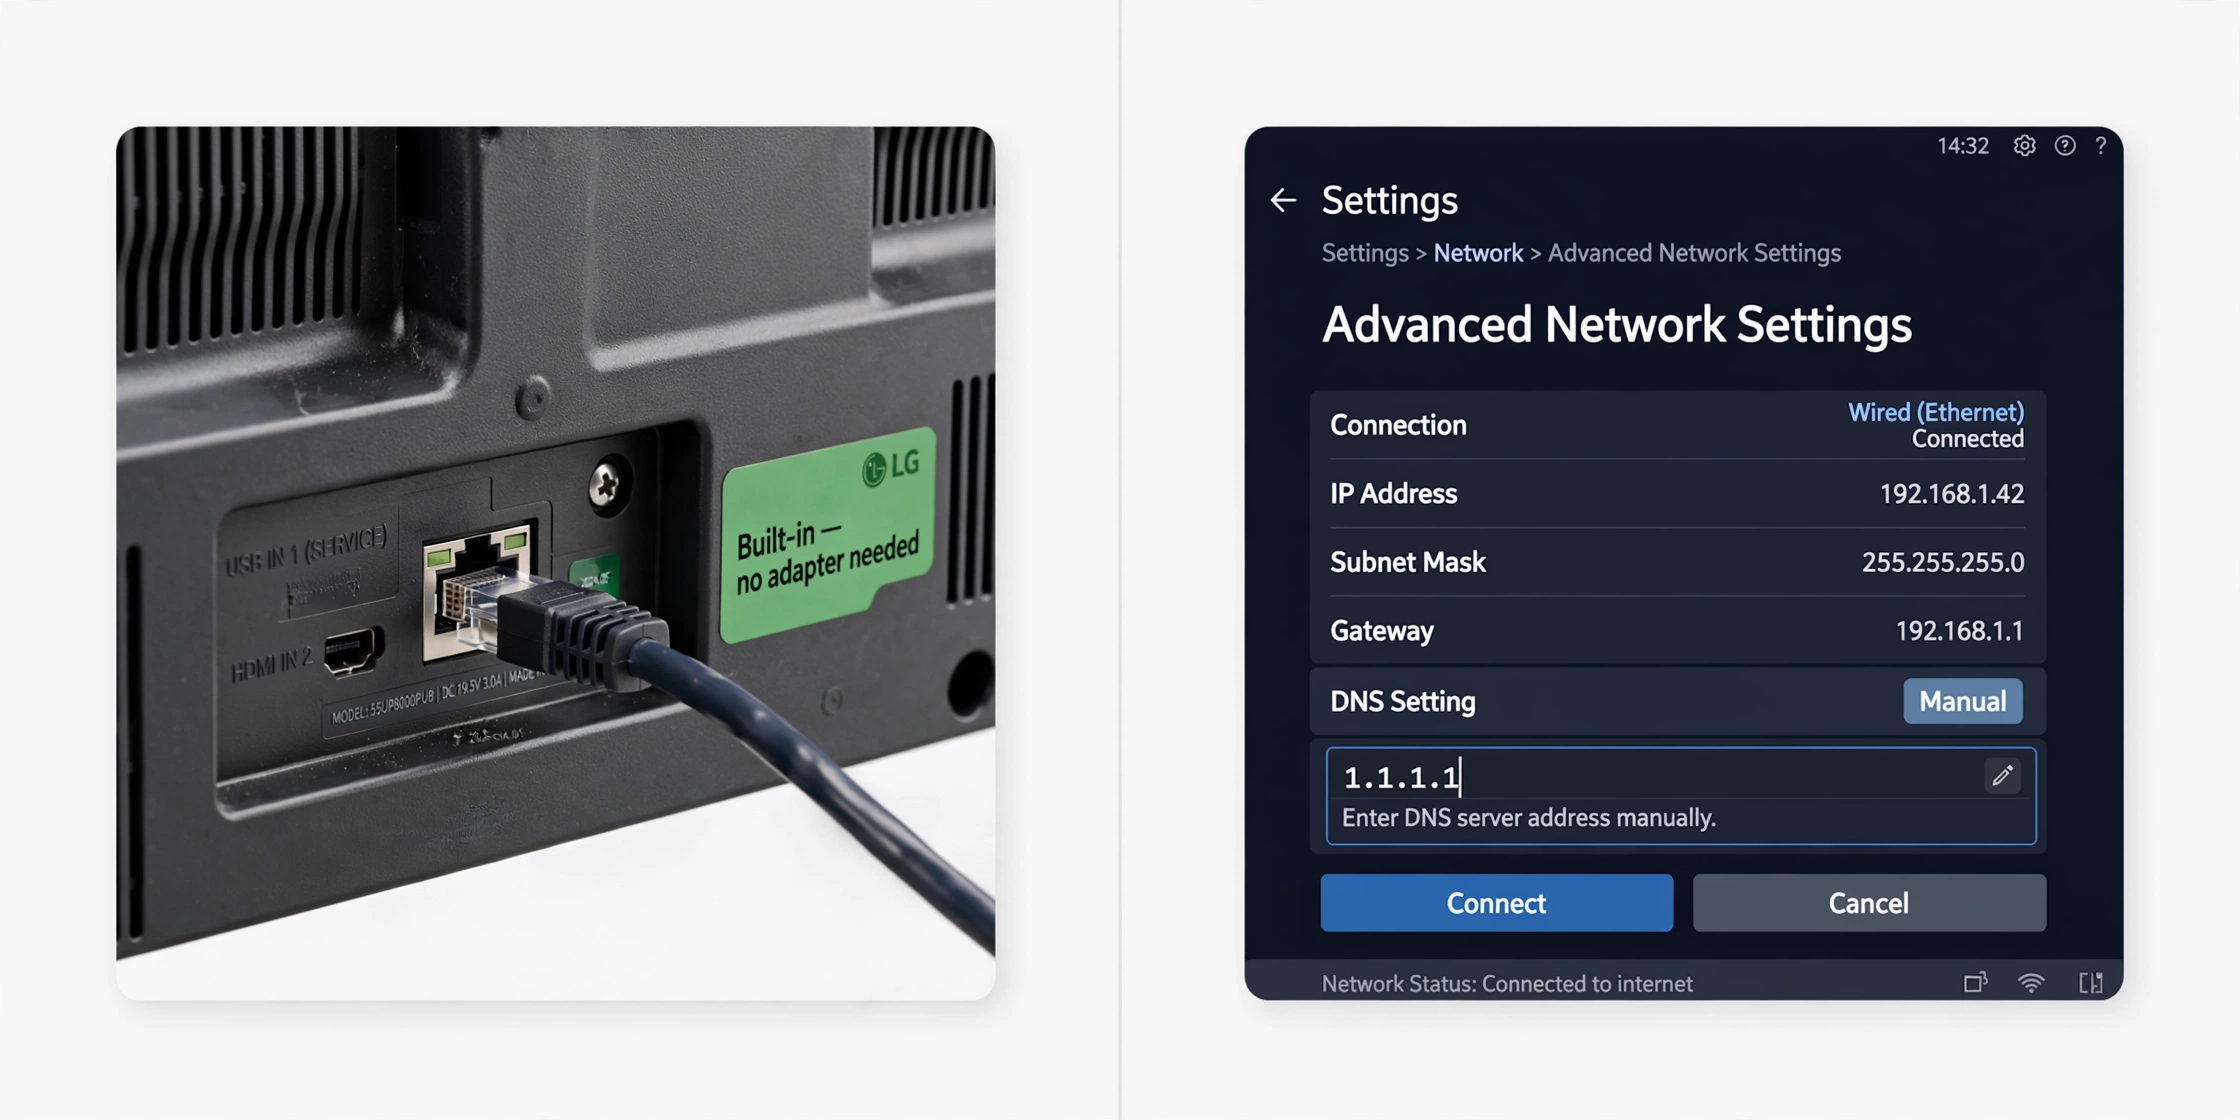Click the split panel icon in status bar
This screenshot has width=2240, height=1120.
2091,983
